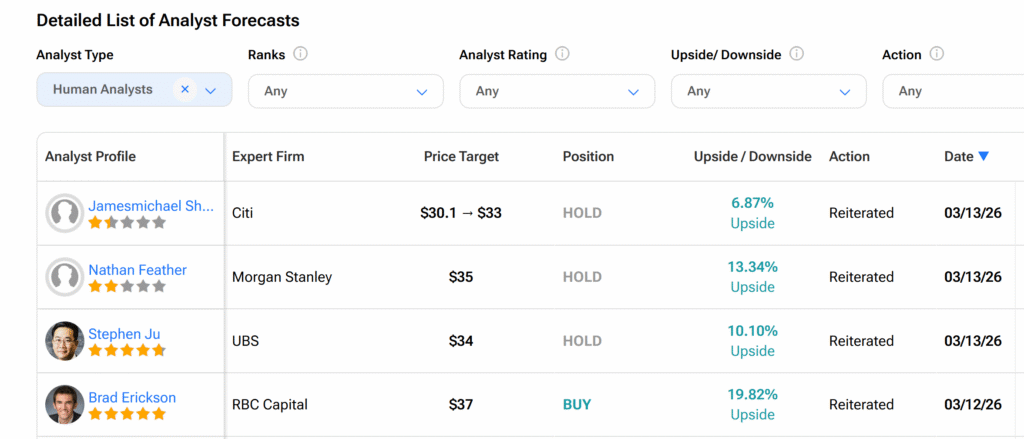Viewport: 1024px width, 439px height.
Task: Open Stephen Ju analyst profile link
Action: coord(124,334)
